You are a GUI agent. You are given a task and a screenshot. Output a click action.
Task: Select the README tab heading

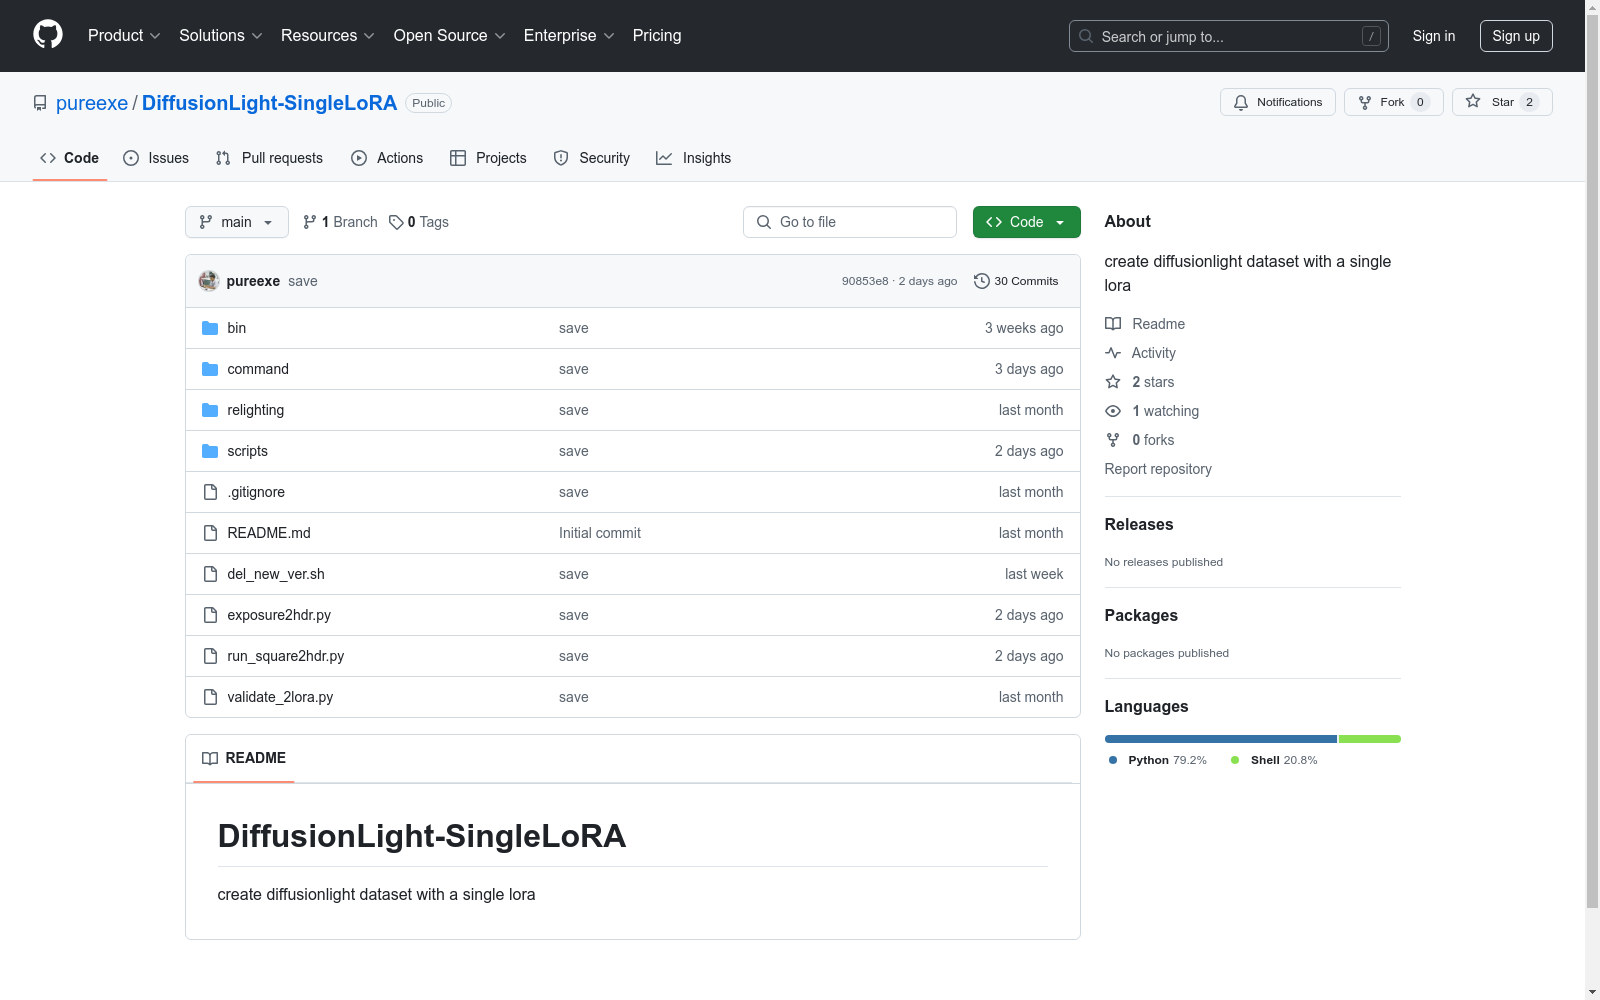point(244,758)
